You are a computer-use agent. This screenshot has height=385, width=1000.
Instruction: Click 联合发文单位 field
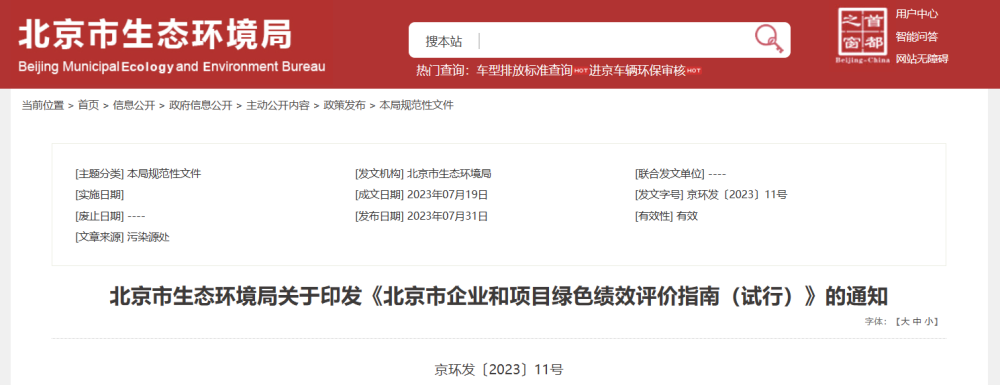pos(680,173)
